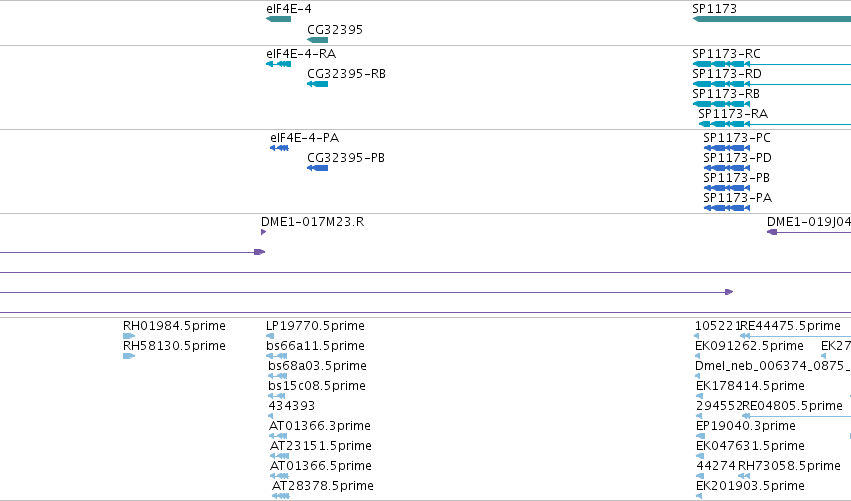
Task: Click the 105221 feature label
Action: click(x=717, y=326)
